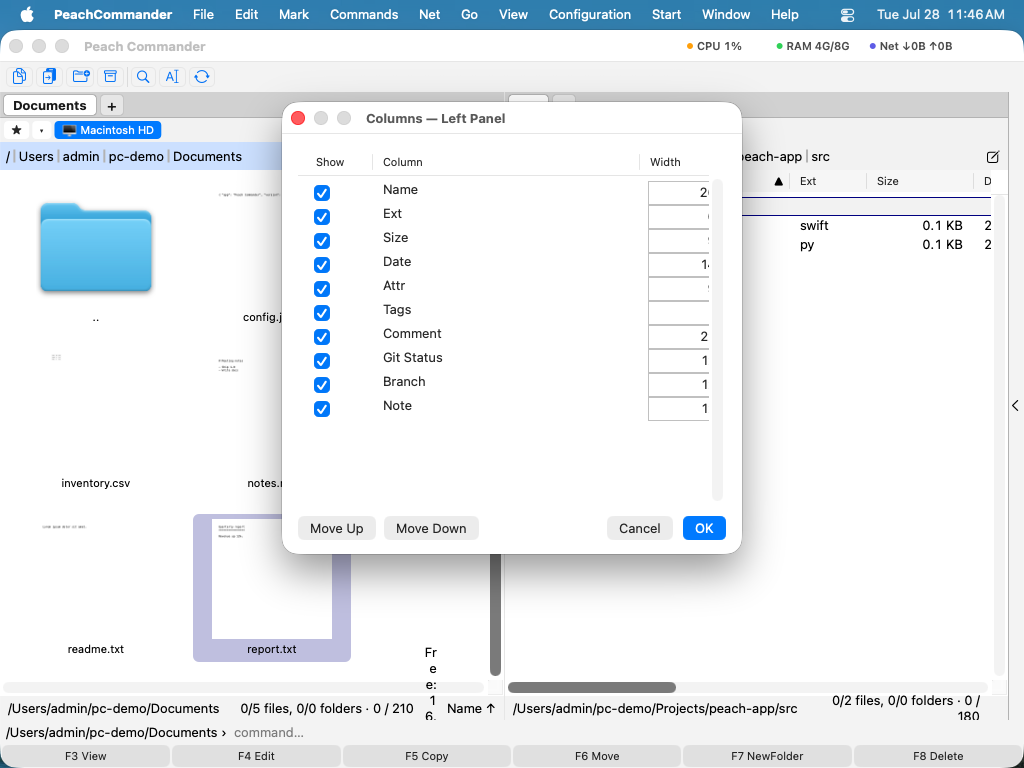Click F3 View function button
1024x768 pixels.
pyautogui.click(x=86, y=756)
